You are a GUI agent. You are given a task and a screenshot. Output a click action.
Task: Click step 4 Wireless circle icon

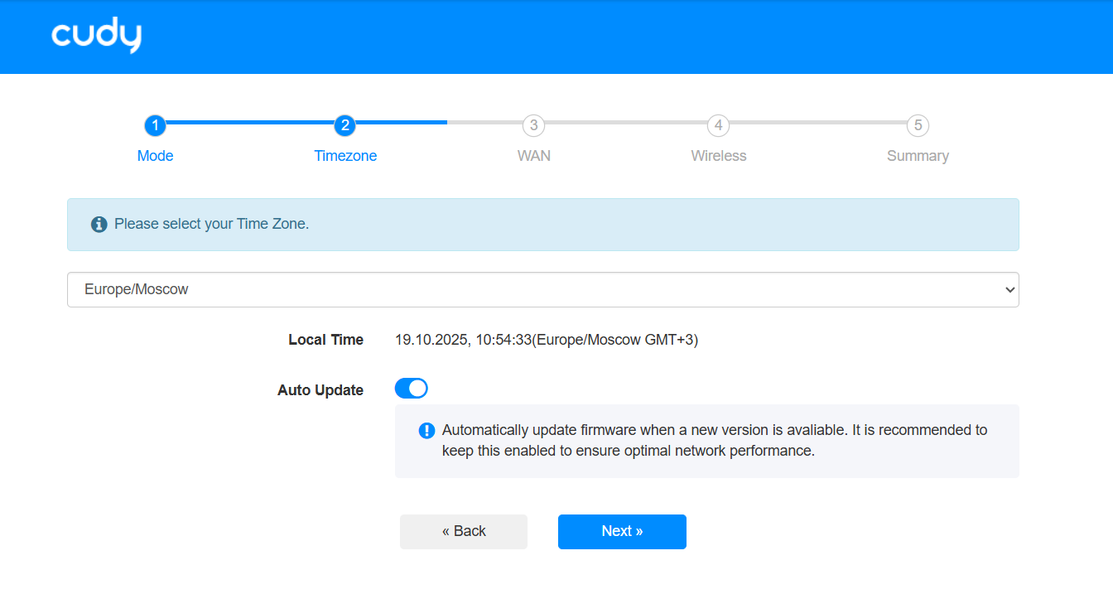(x=718, y=125)
